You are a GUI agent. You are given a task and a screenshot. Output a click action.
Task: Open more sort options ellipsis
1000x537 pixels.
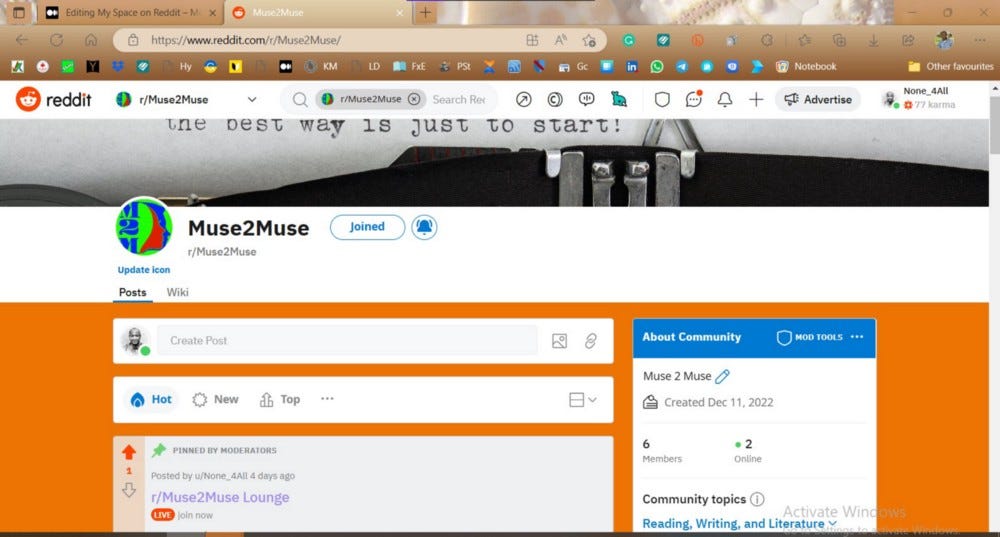(327, 399)
